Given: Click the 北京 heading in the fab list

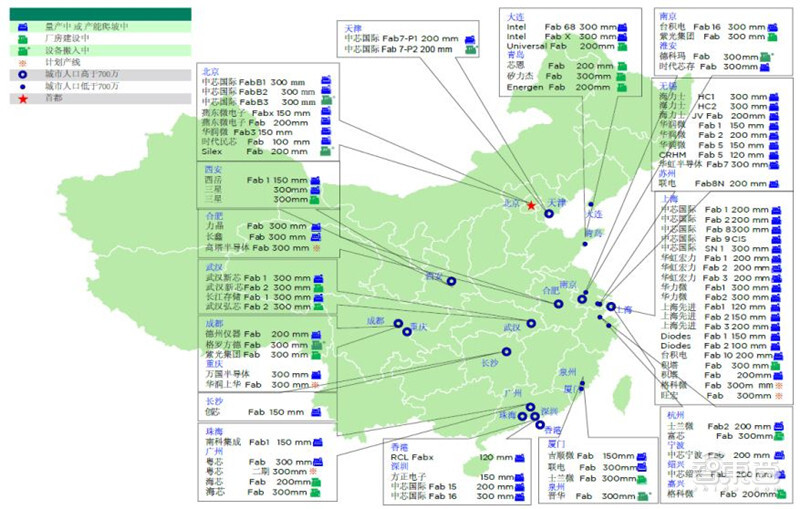Looking at the screenshot, I should pos(211,71).
